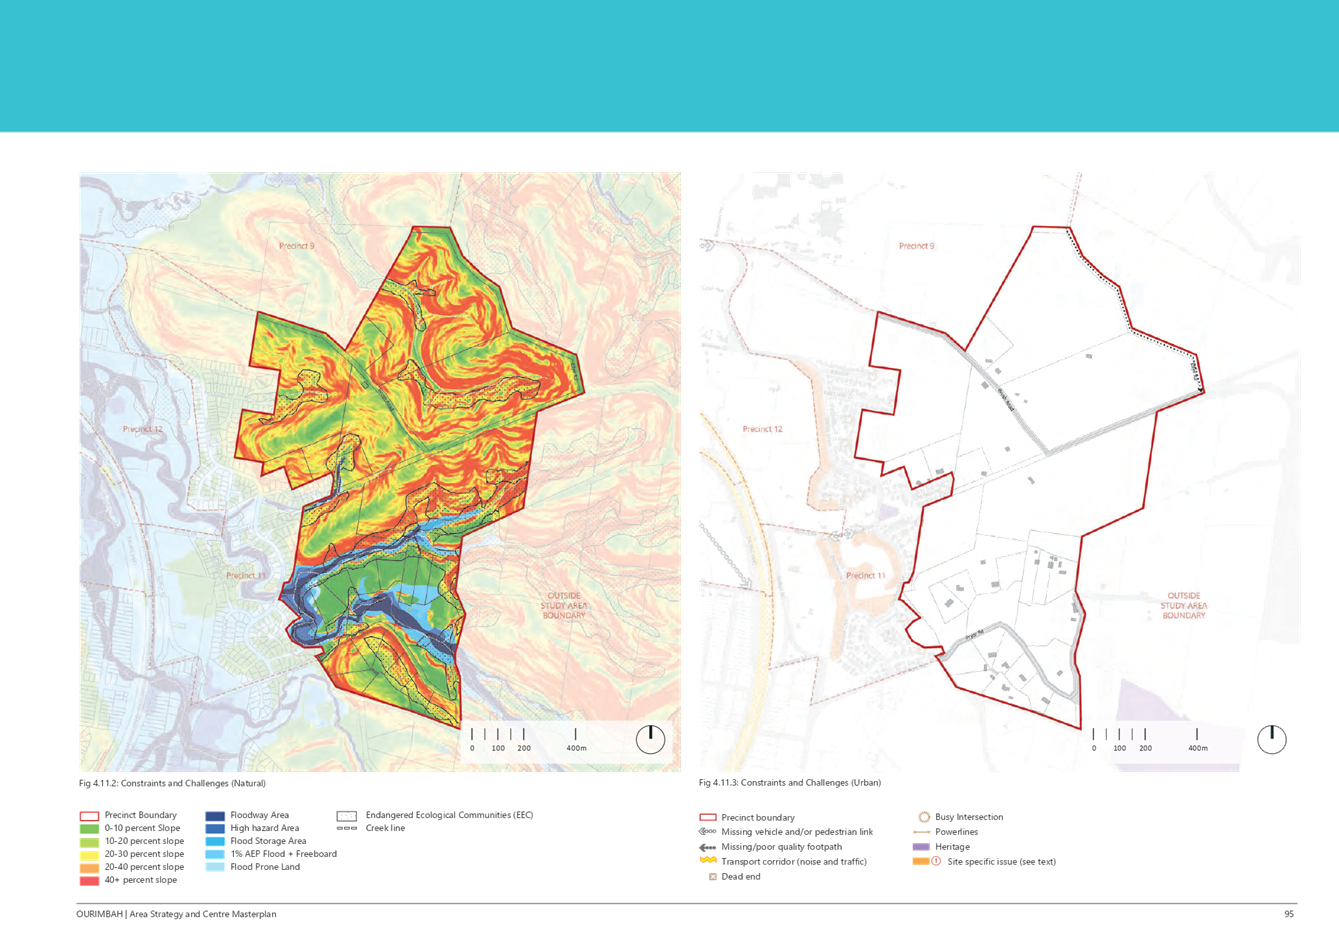
Task: Click the Missing vehicle/pedestrian link arrow icon
Action: (708, 832)
